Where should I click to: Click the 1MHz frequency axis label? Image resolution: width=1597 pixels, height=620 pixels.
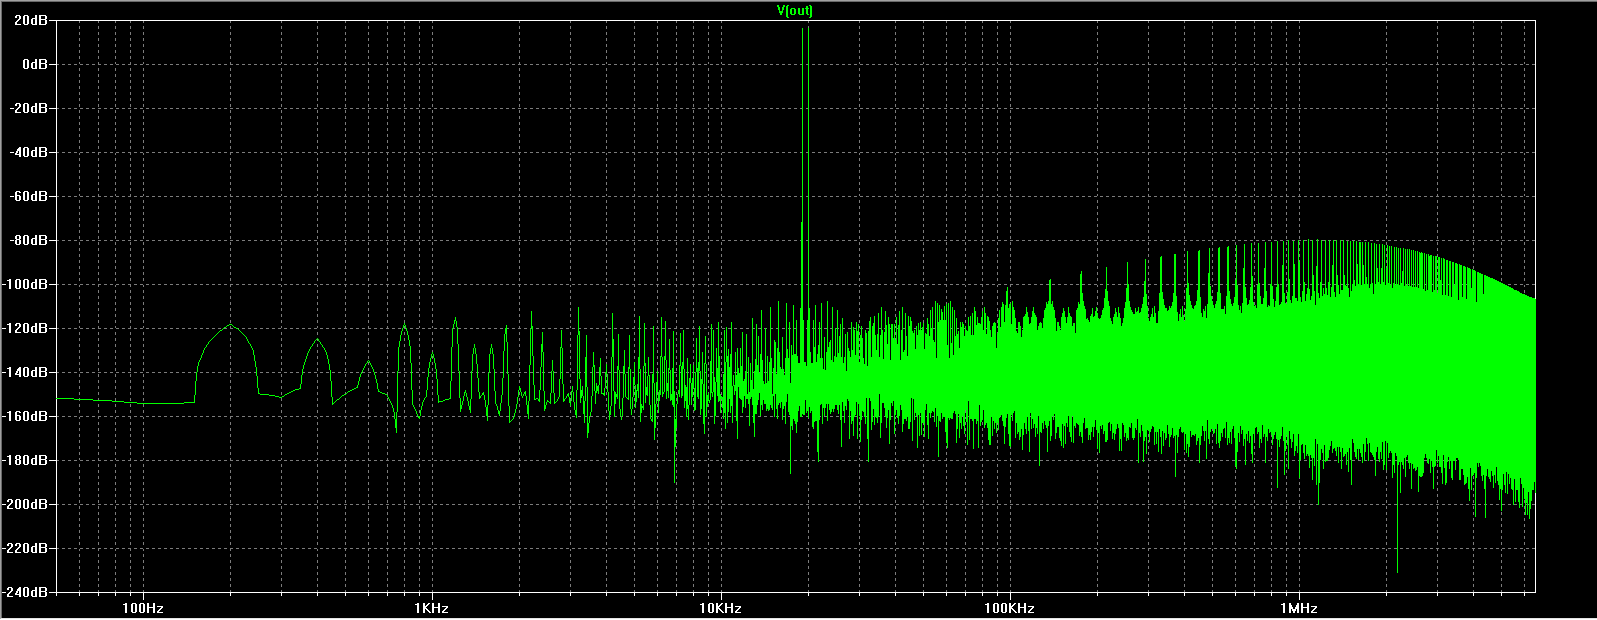(1297, 608)
